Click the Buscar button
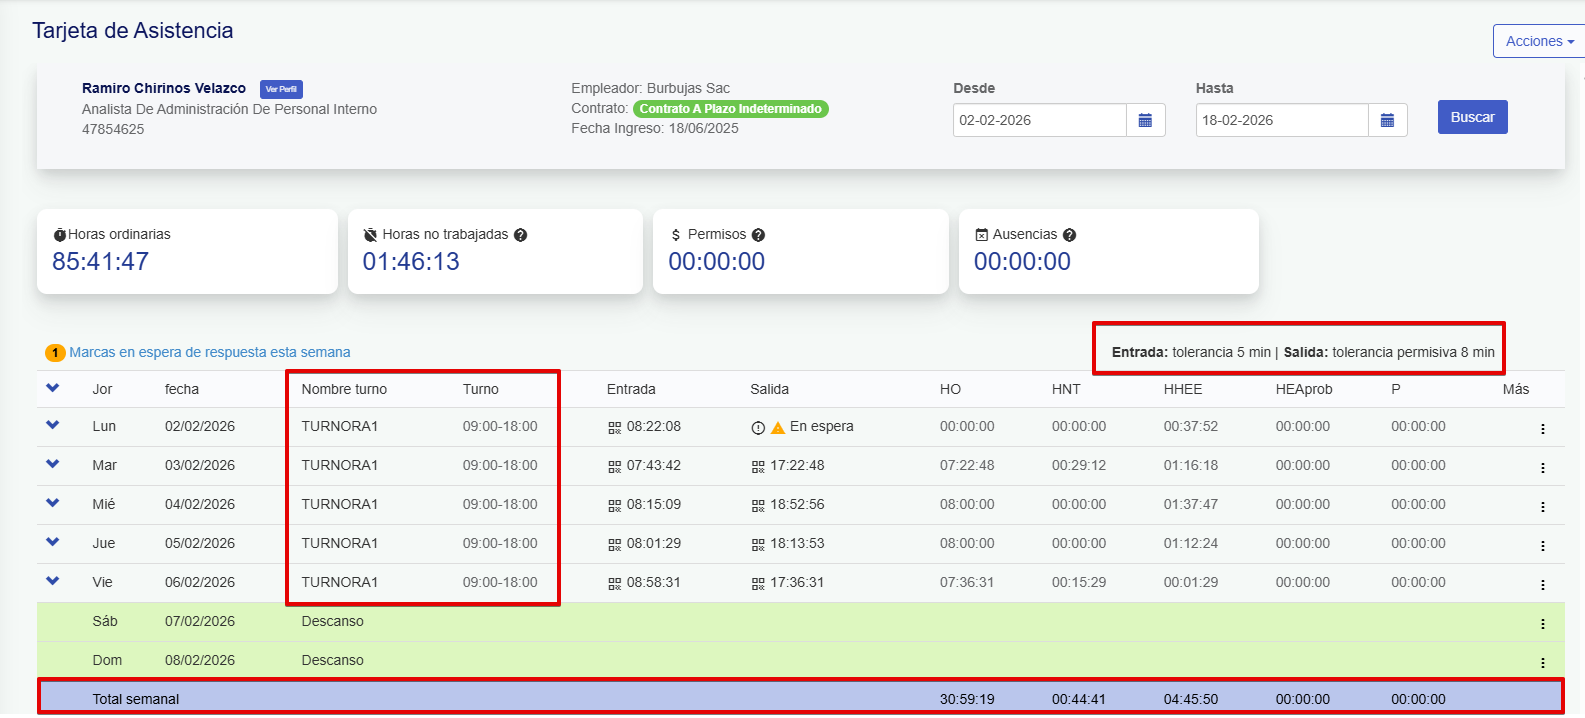 click(x=1472, y=117)
